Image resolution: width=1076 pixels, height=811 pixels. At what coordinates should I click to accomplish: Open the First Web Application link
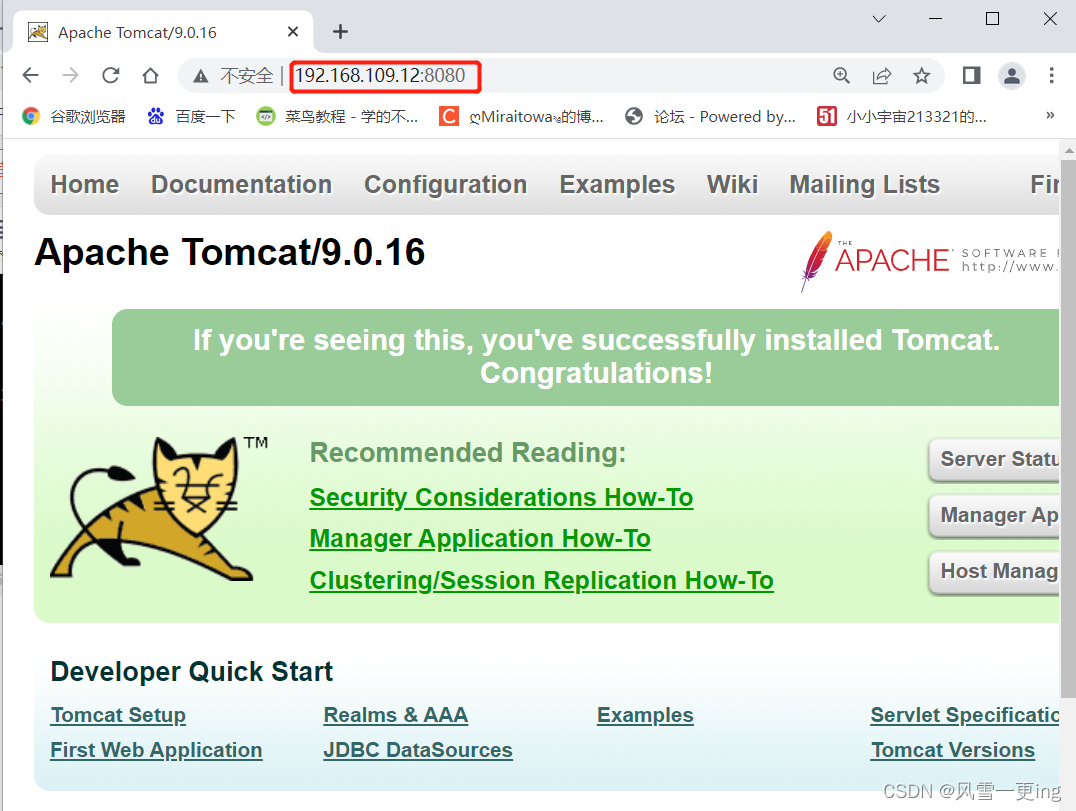click(156, 750)
